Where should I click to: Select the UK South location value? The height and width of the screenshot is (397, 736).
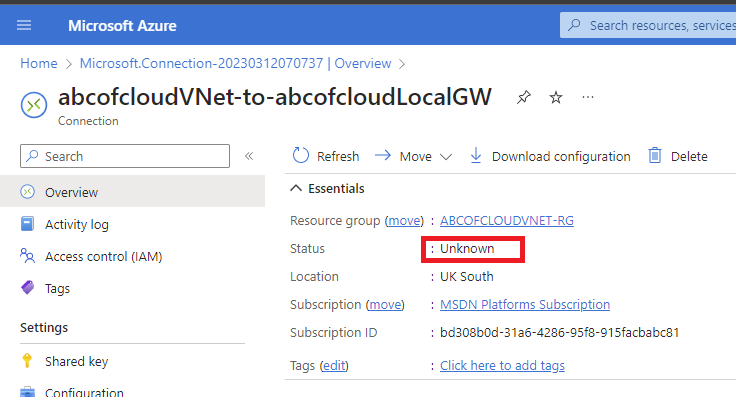pos(467,277)
